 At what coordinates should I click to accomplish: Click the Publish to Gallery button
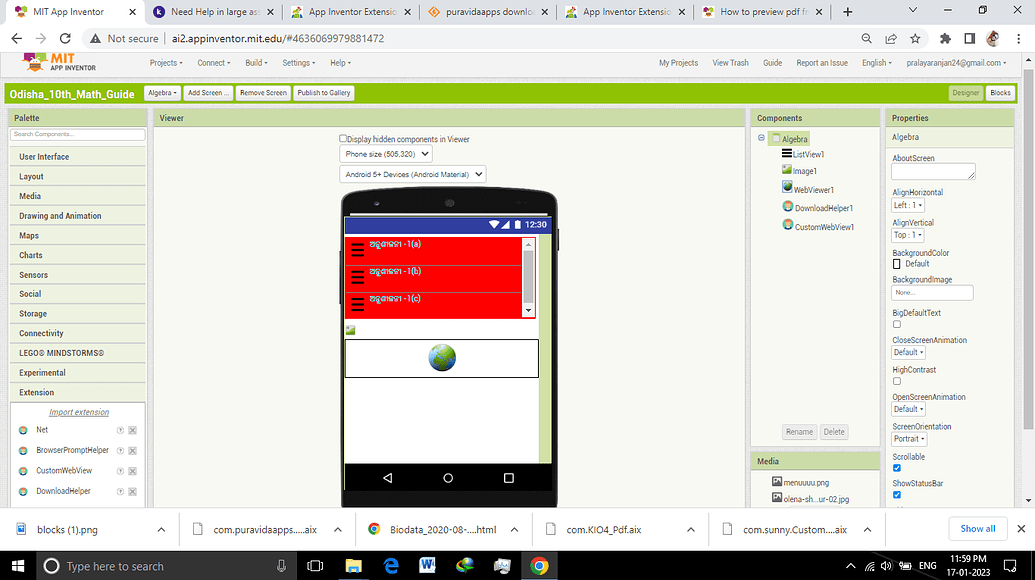click(323, 92)
